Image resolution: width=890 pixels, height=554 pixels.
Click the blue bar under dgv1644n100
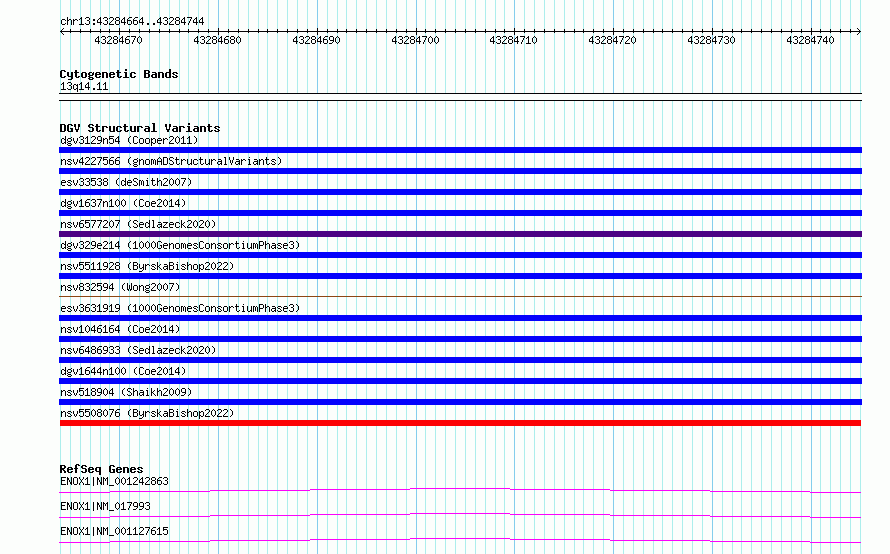point(460,381)
